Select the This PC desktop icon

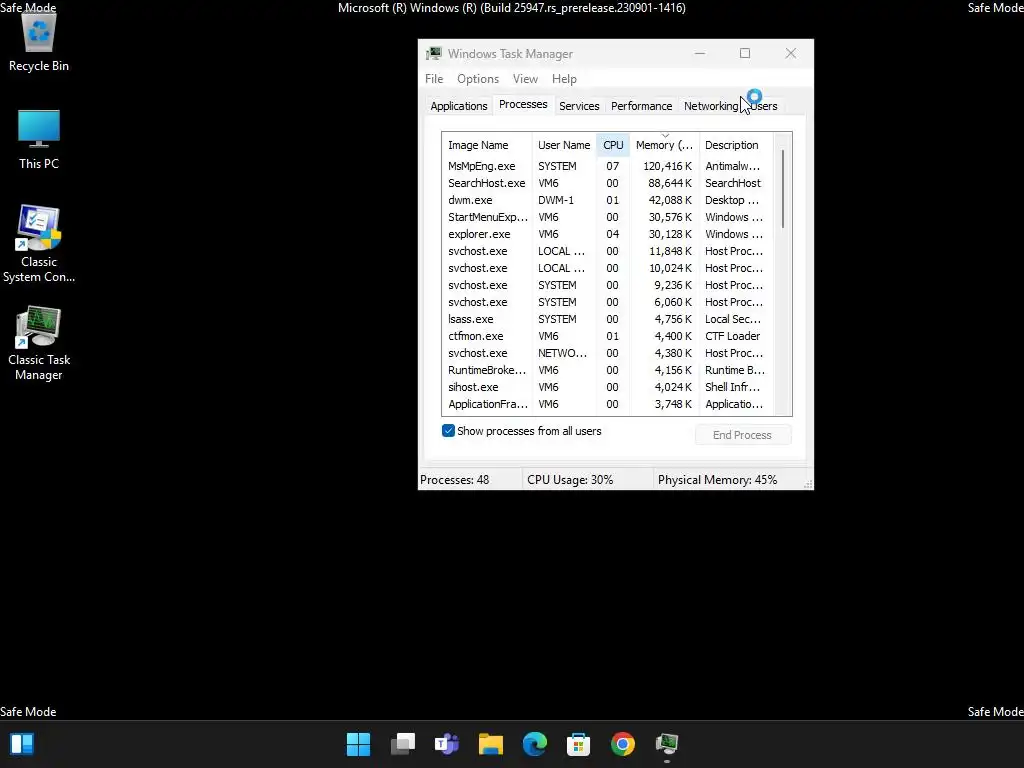(x=39, y=140)
